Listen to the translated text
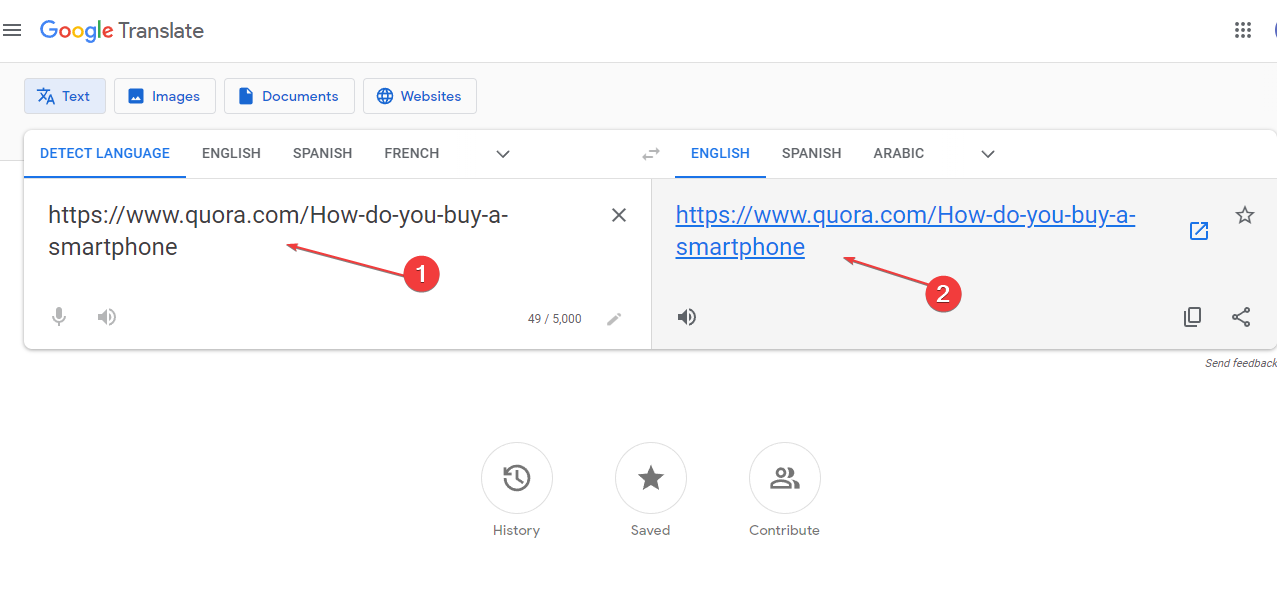 click(x=687, y=317)
